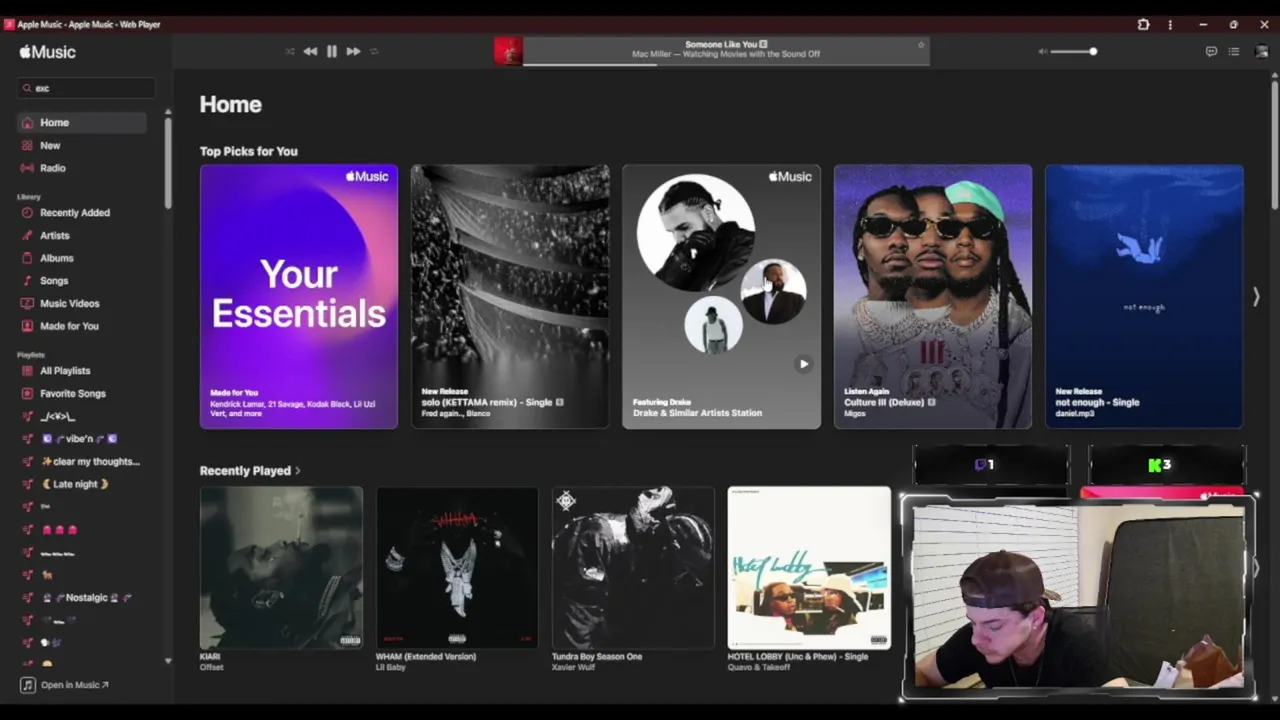Show more Top Picks with right chevron
1280x720 pixels.
1256,297
